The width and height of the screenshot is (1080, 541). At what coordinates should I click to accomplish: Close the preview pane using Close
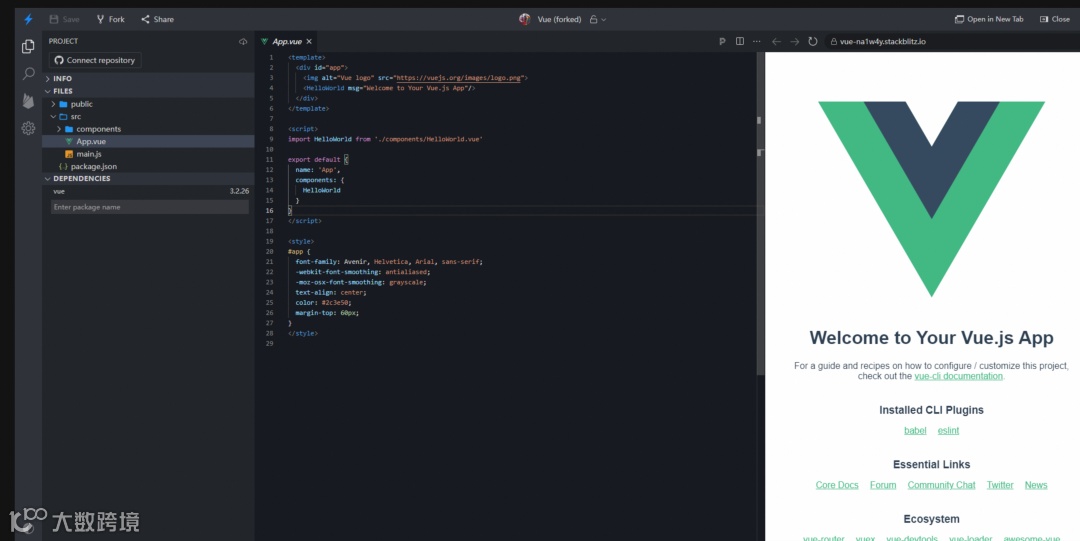point(1055,19)
